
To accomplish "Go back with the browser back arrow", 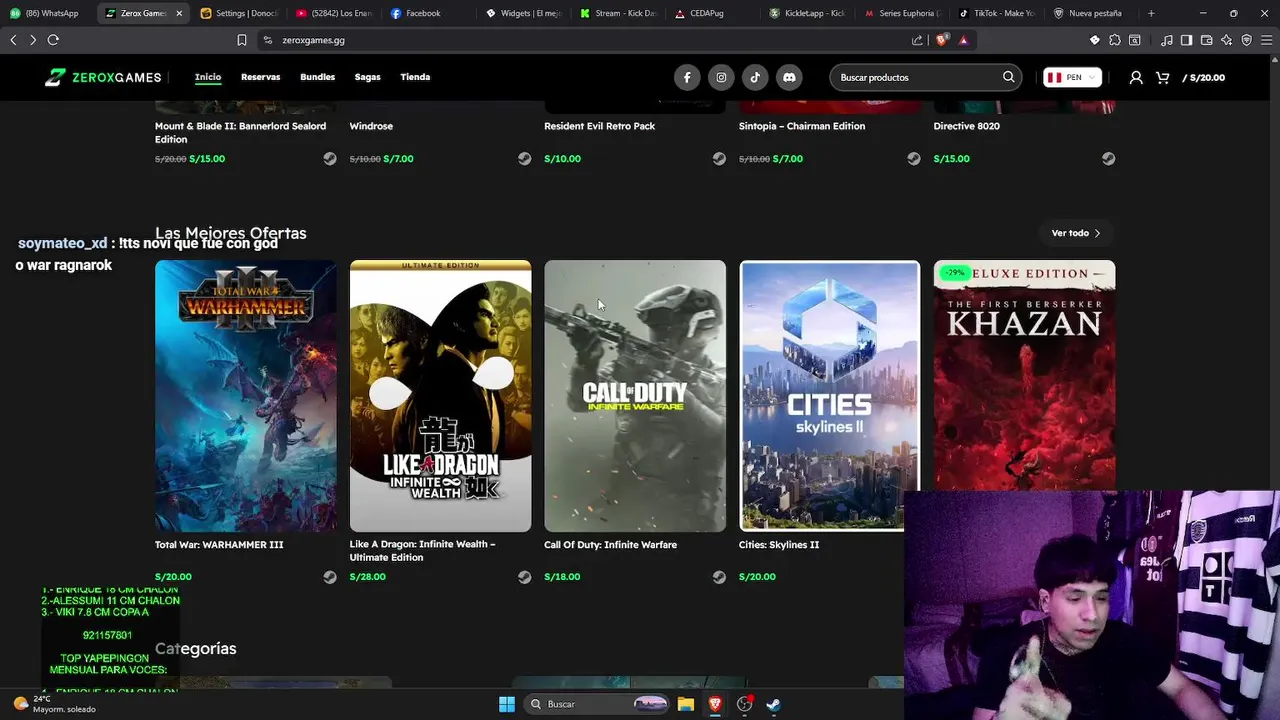I will coord(13,40).
